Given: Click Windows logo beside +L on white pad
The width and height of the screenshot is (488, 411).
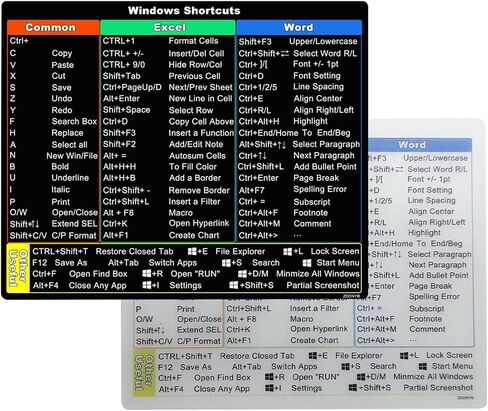Looking at the screenshot, I should coord(404,355).
